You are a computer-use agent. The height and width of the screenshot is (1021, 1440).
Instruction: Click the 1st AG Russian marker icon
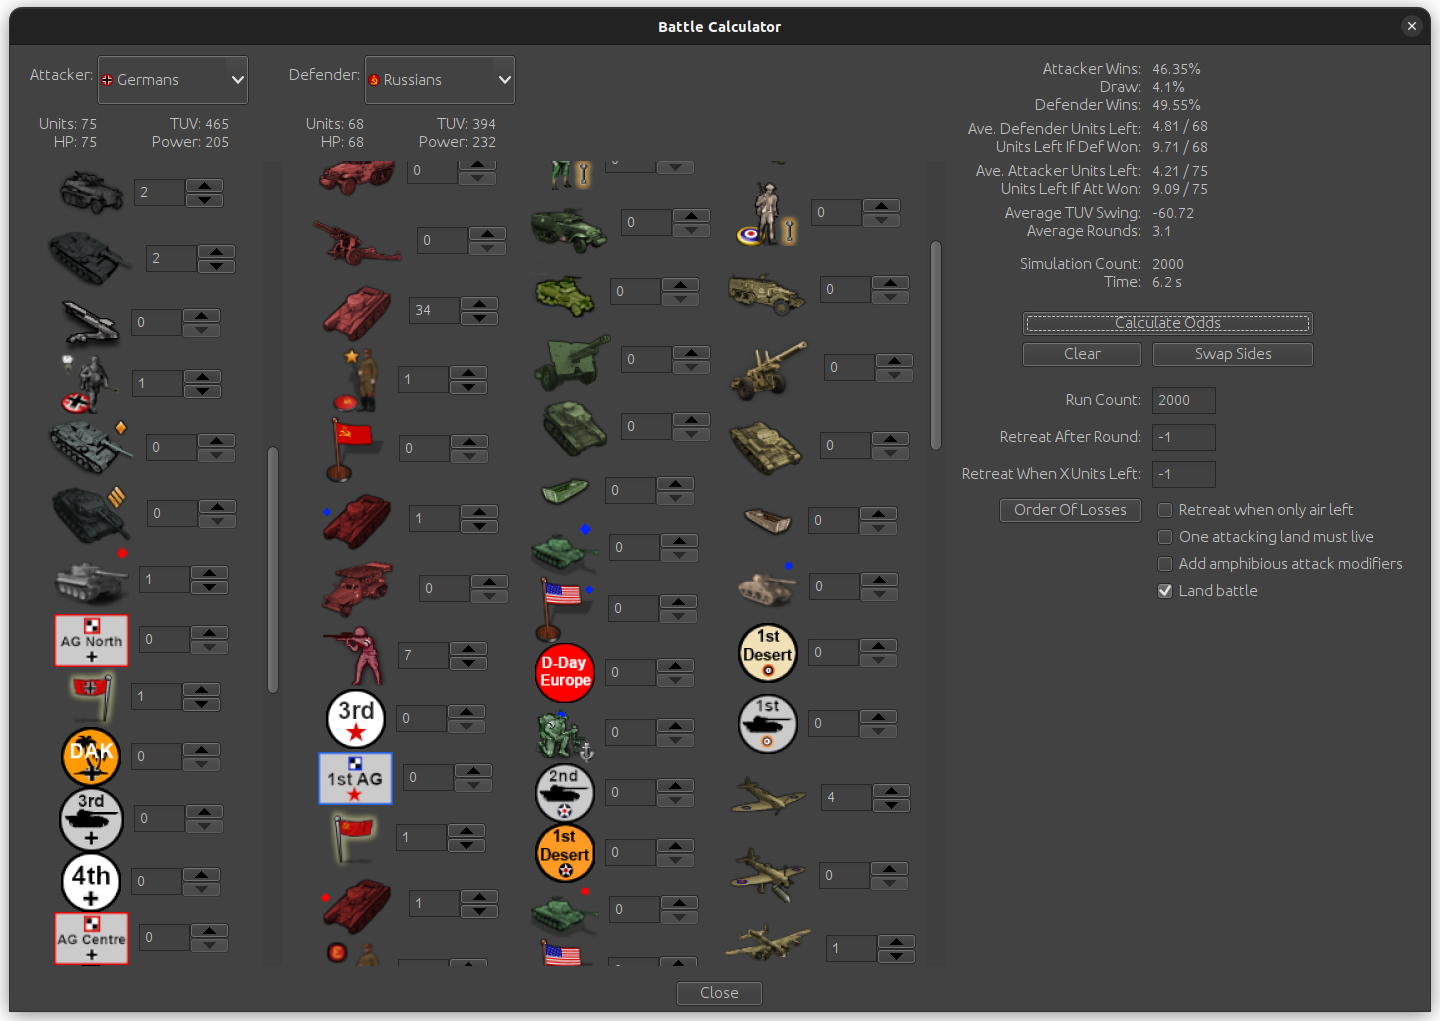pos(355,779)
